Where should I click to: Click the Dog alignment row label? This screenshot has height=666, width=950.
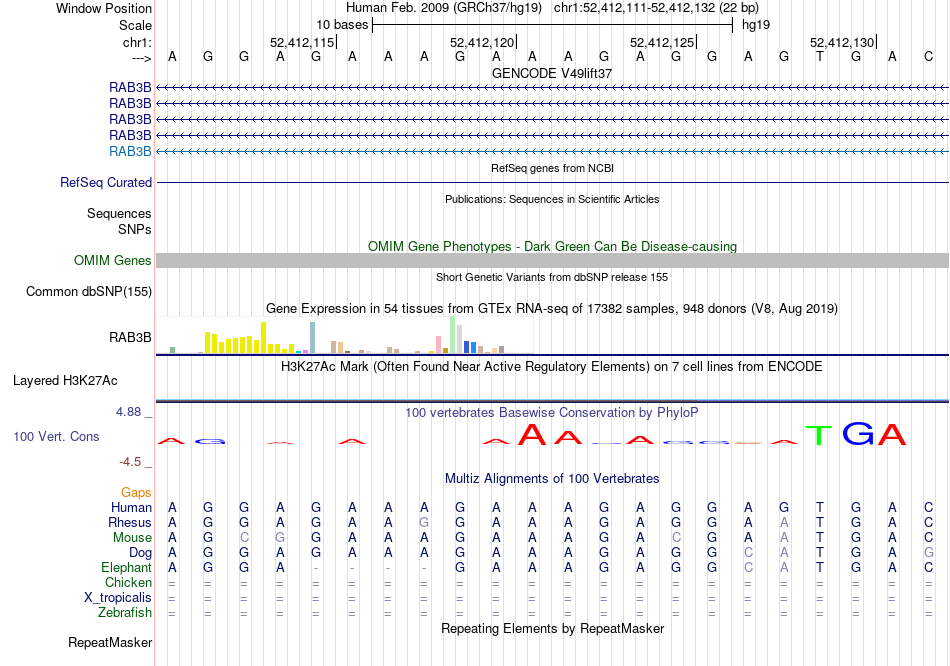point(141,553)
